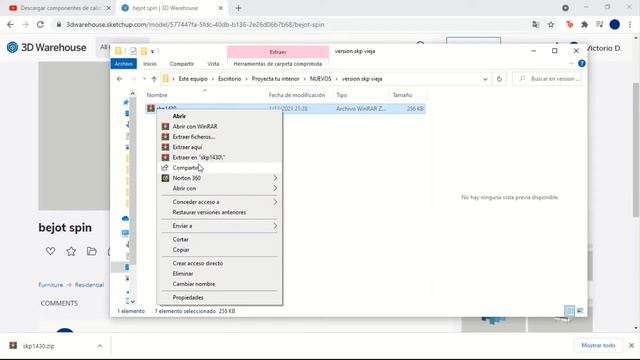640x360 pixels.
Task: Select Restaurar versiones anteriores
Action: tap(209, 212)
